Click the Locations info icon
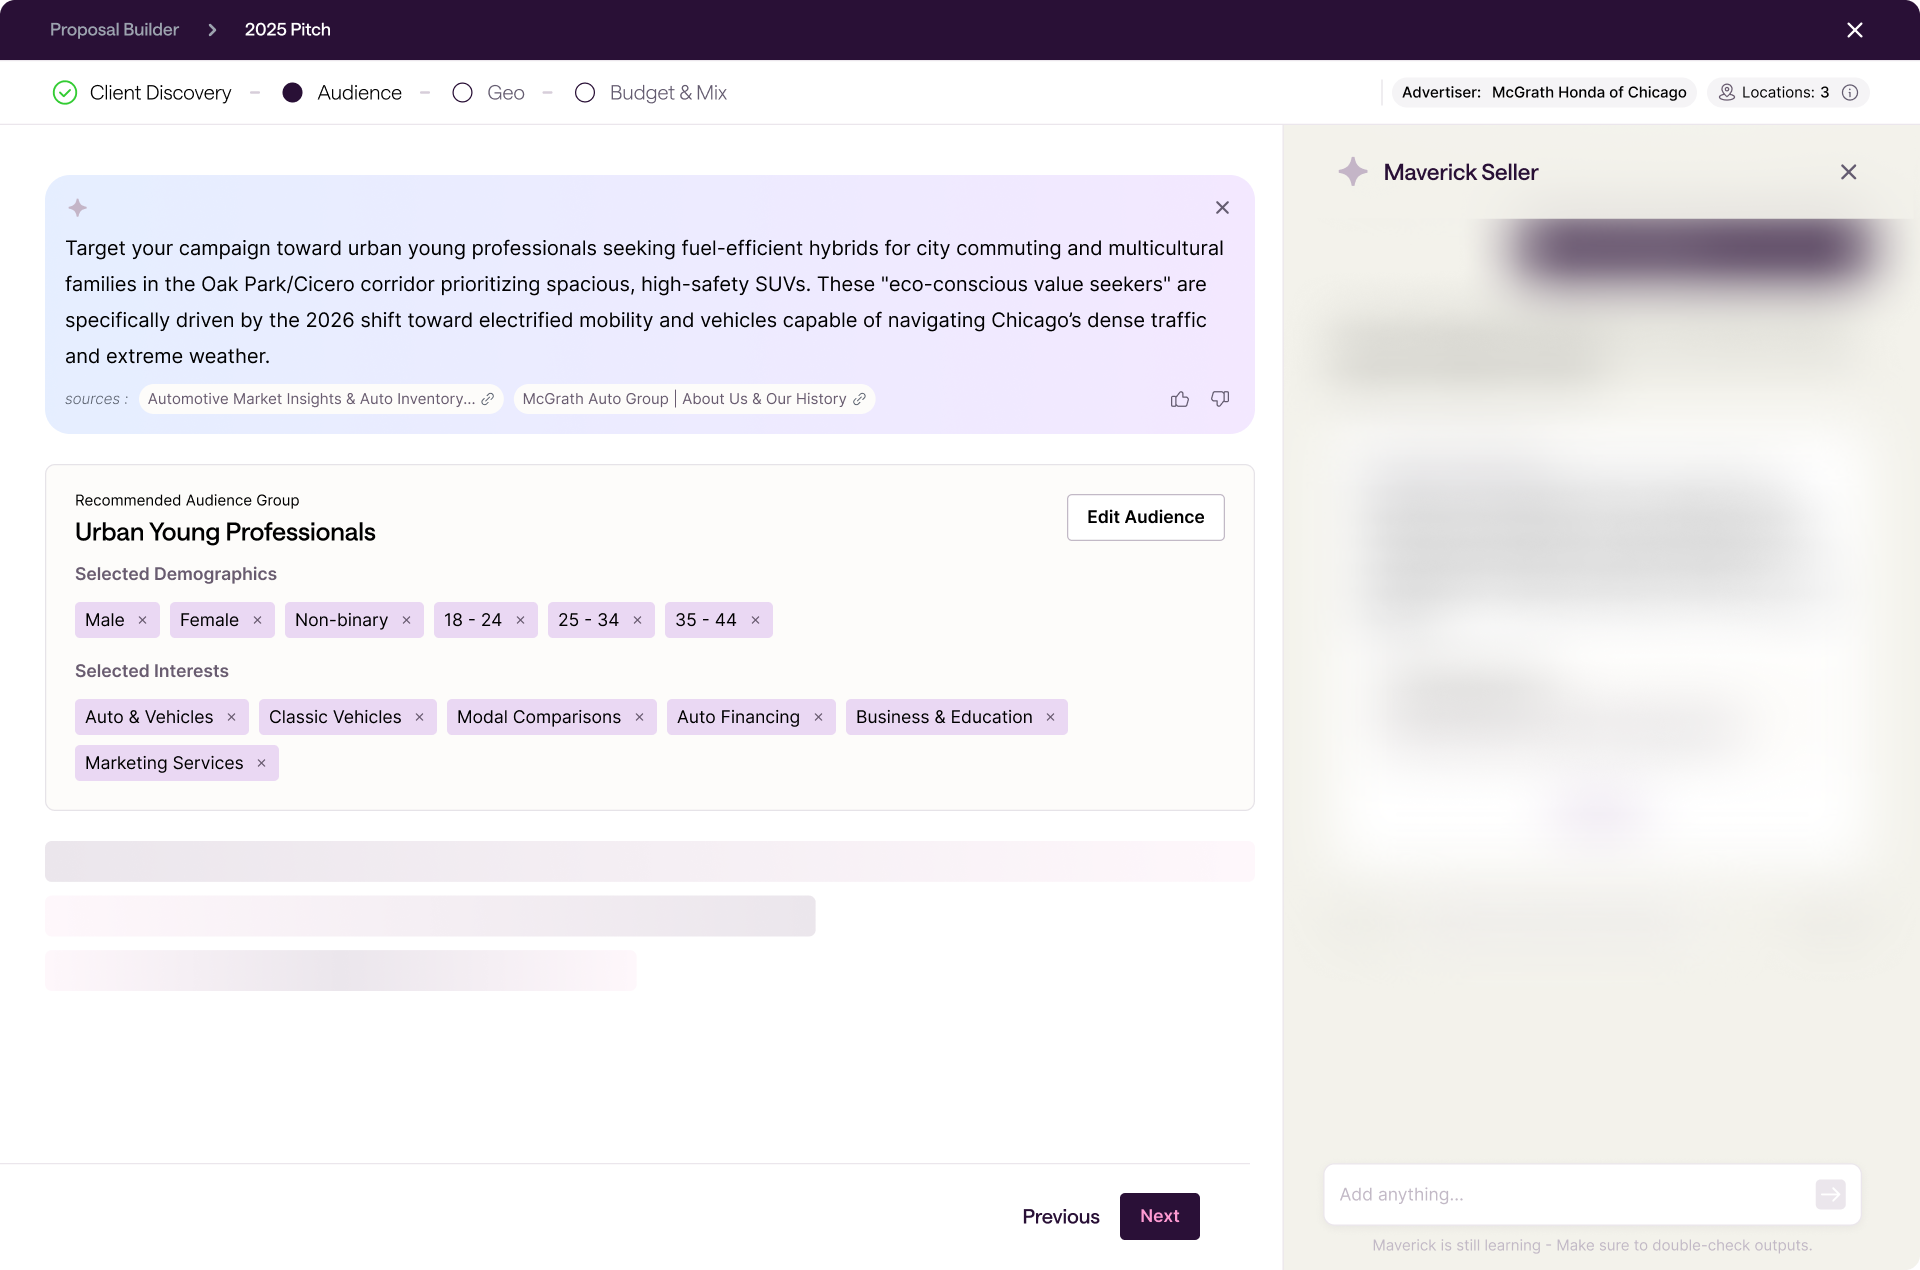This screenshot has height=1270, width=1920. (x=1850, y=92)
